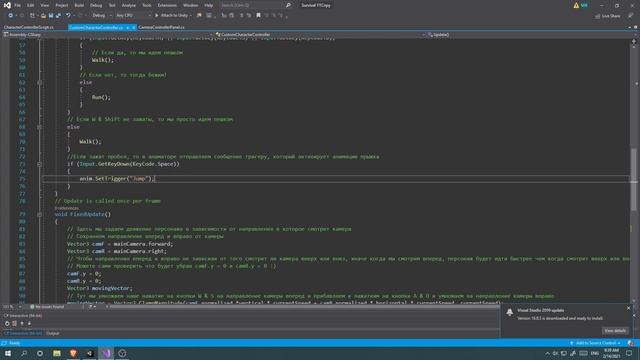Open the Project menu

(62, 5)
